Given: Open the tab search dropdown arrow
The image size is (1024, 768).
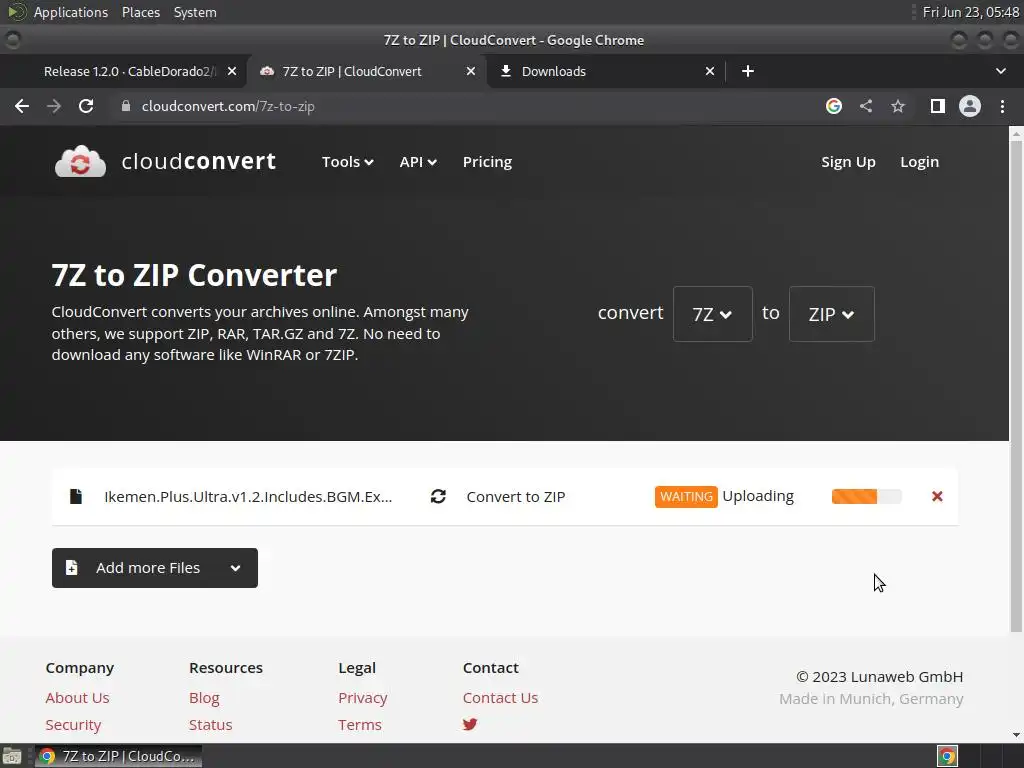Looking at the screenshot, I should 1000,71.
